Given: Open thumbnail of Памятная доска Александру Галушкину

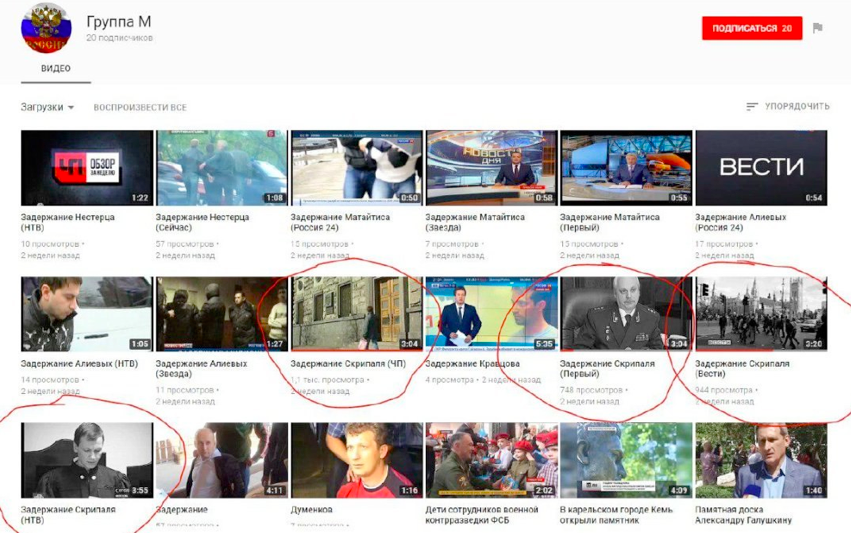Looking at the screenshot, I should 761,460.
